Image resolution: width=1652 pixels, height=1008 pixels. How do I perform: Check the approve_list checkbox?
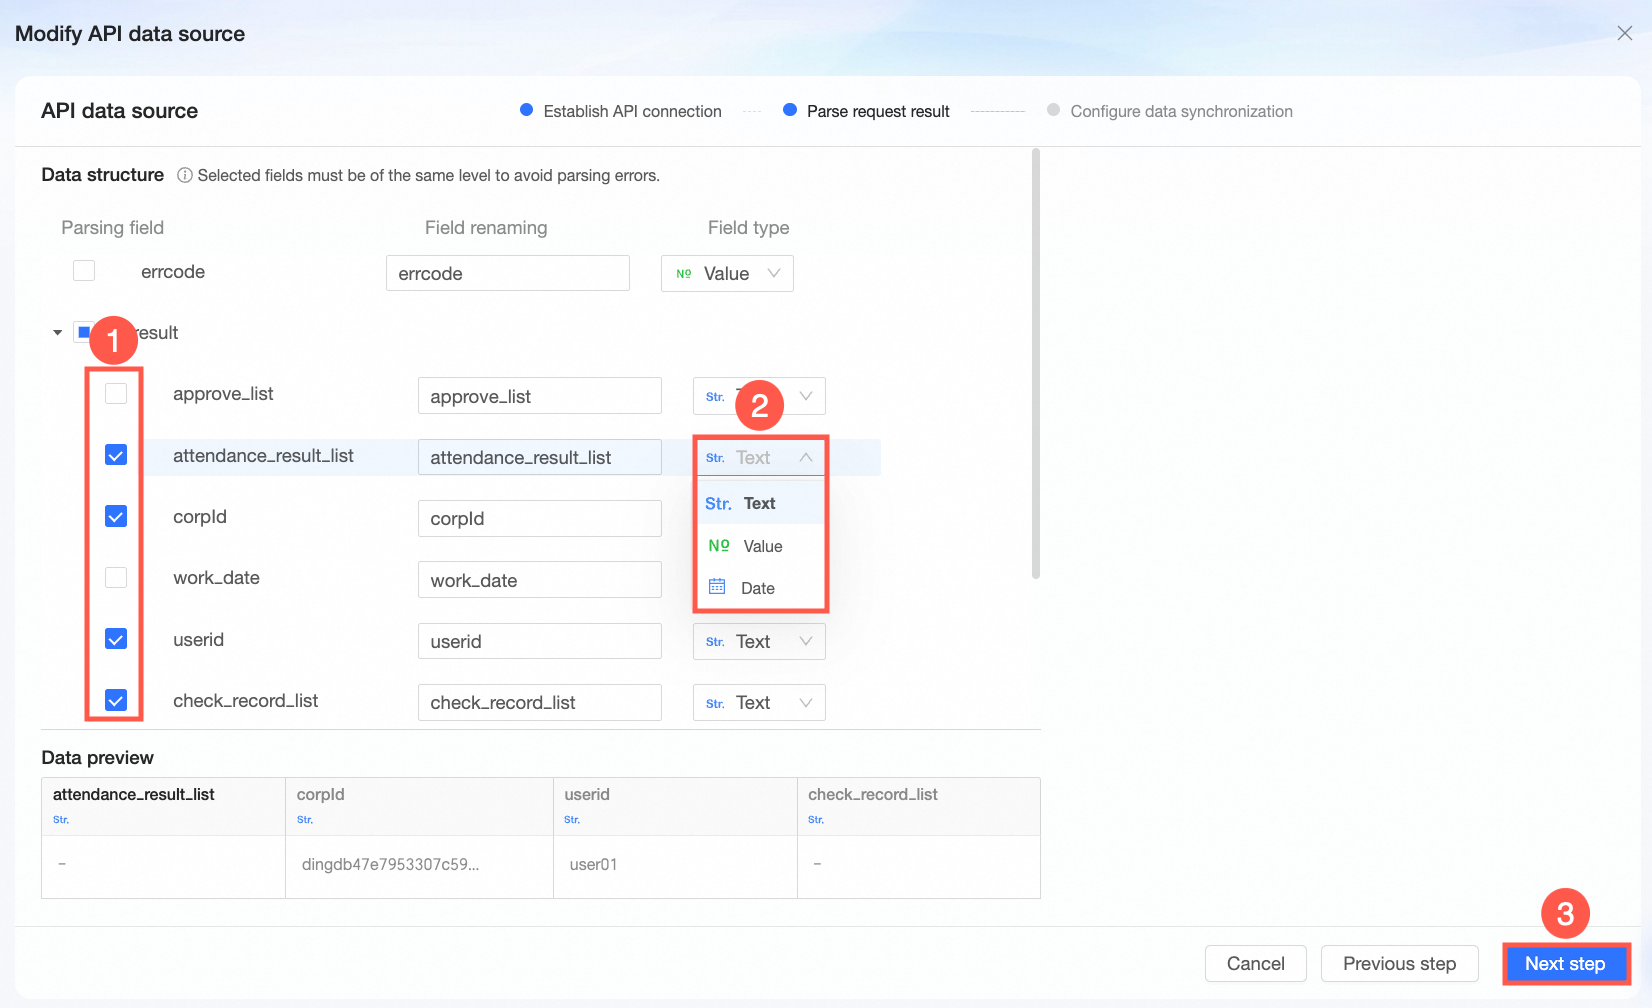(116, 393)
